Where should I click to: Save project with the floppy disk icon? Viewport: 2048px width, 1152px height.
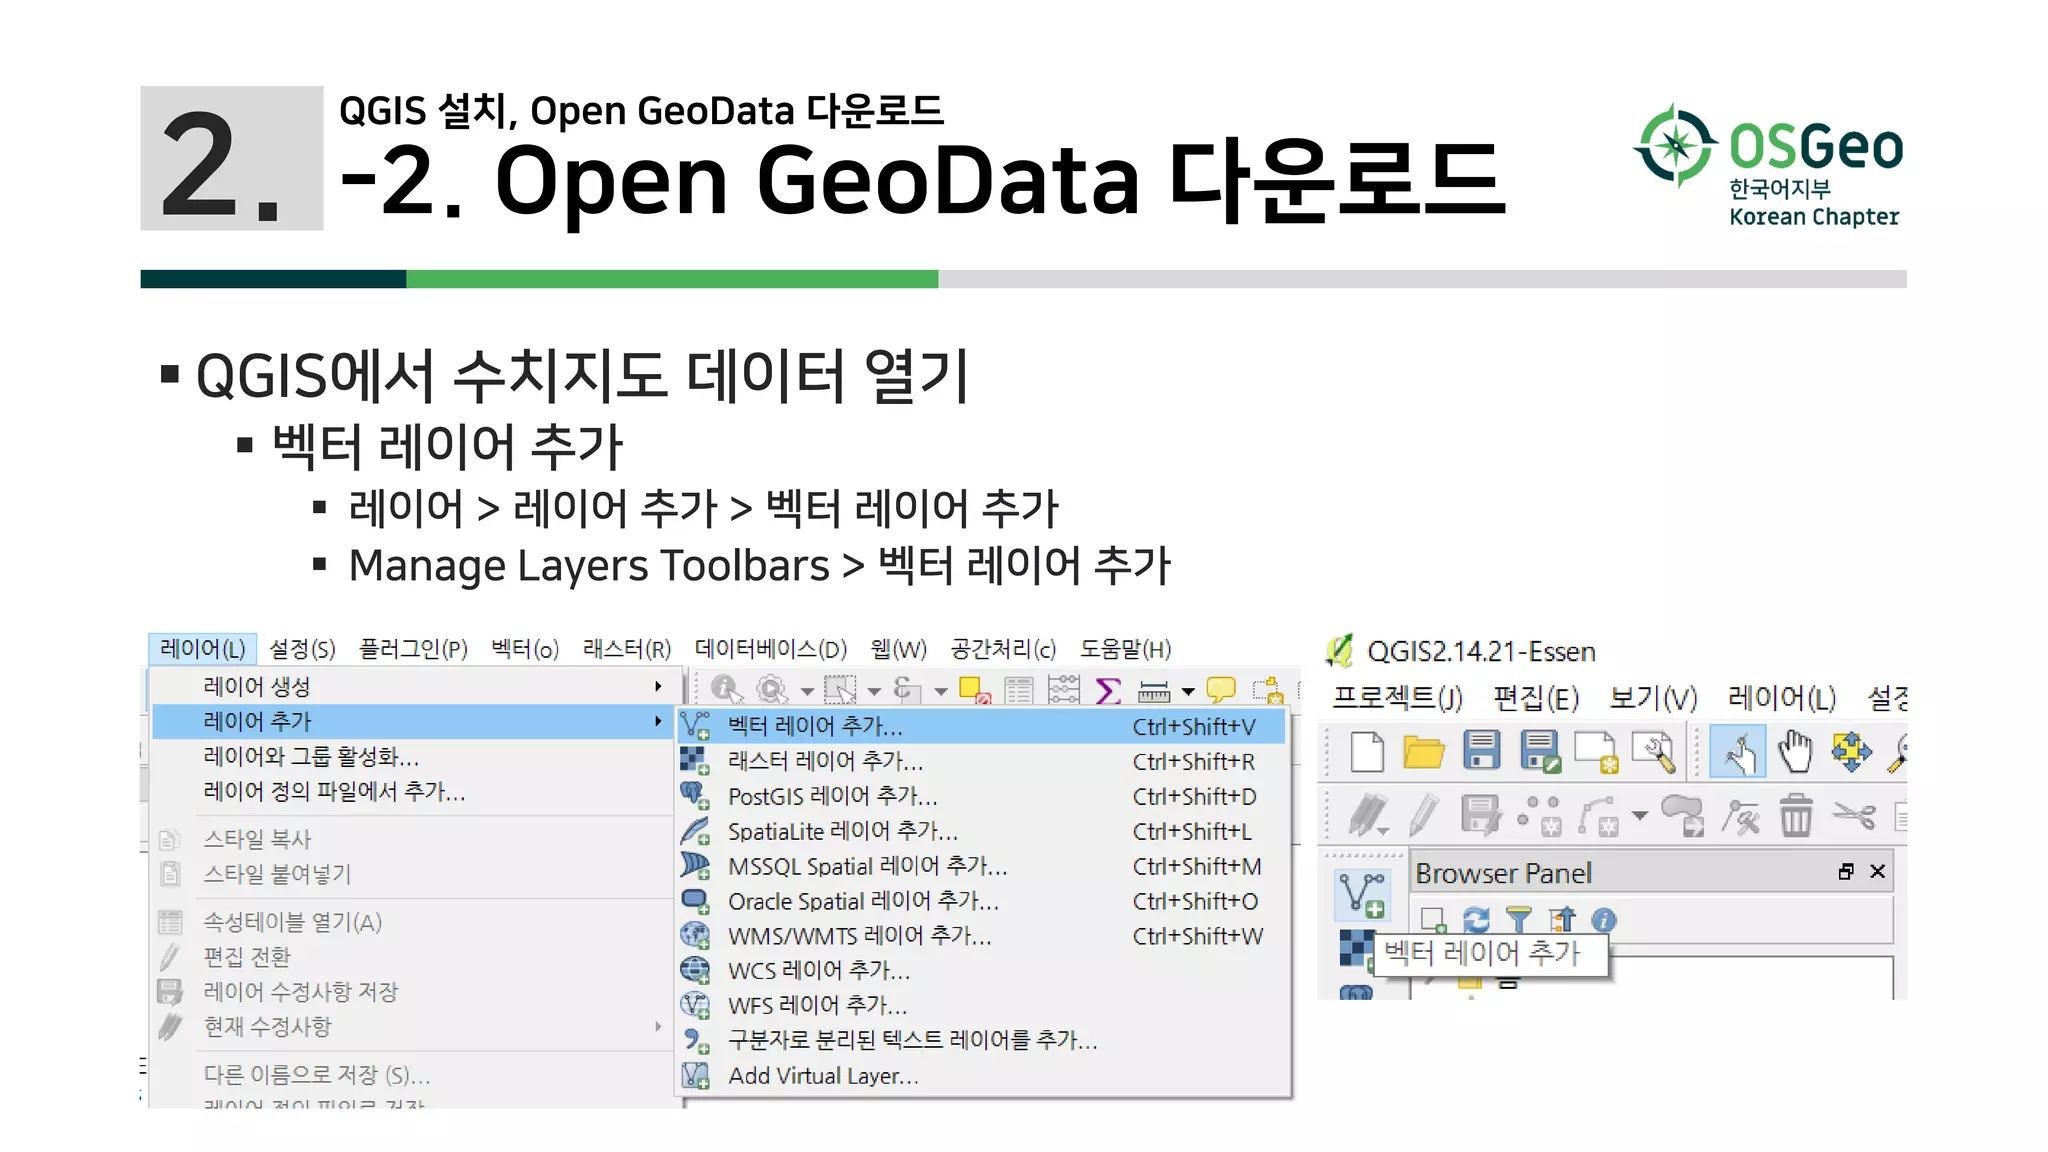1481,751
